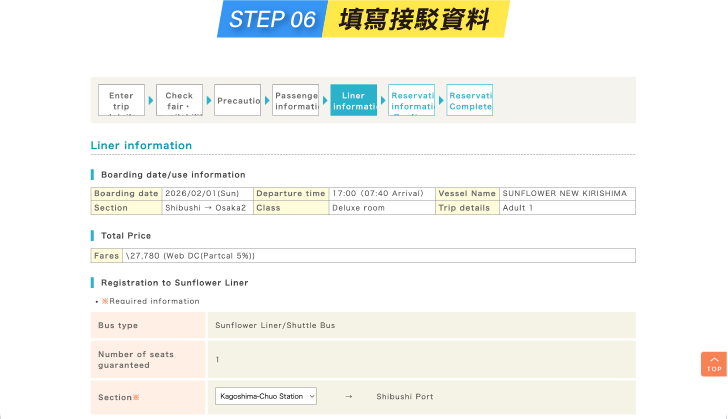Screen dimensions: 728x419
Task: Open the Kagoshima-Chuo Station section dropdown
Action: tap(266, 396)
